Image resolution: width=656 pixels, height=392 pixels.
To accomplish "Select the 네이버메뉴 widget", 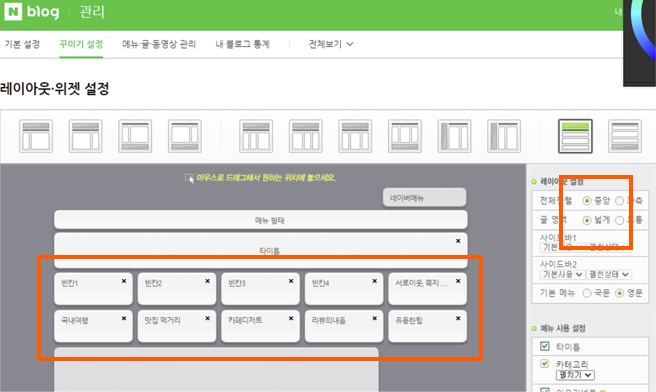I will point(424,197).
